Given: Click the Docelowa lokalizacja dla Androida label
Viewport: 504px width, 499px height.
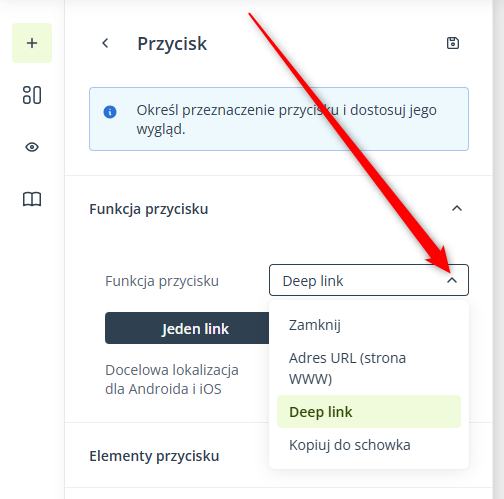Looking at the screenshot, I should [172, 379].
